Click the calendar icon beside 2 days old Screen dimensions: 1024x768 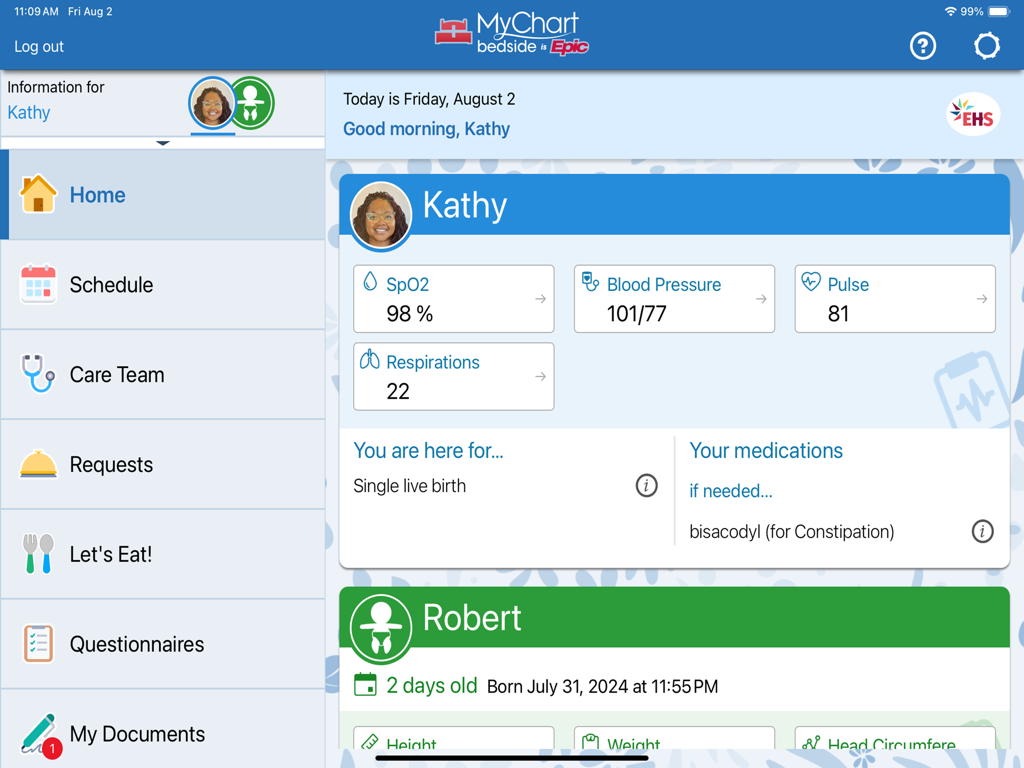(x=365, y=685)
